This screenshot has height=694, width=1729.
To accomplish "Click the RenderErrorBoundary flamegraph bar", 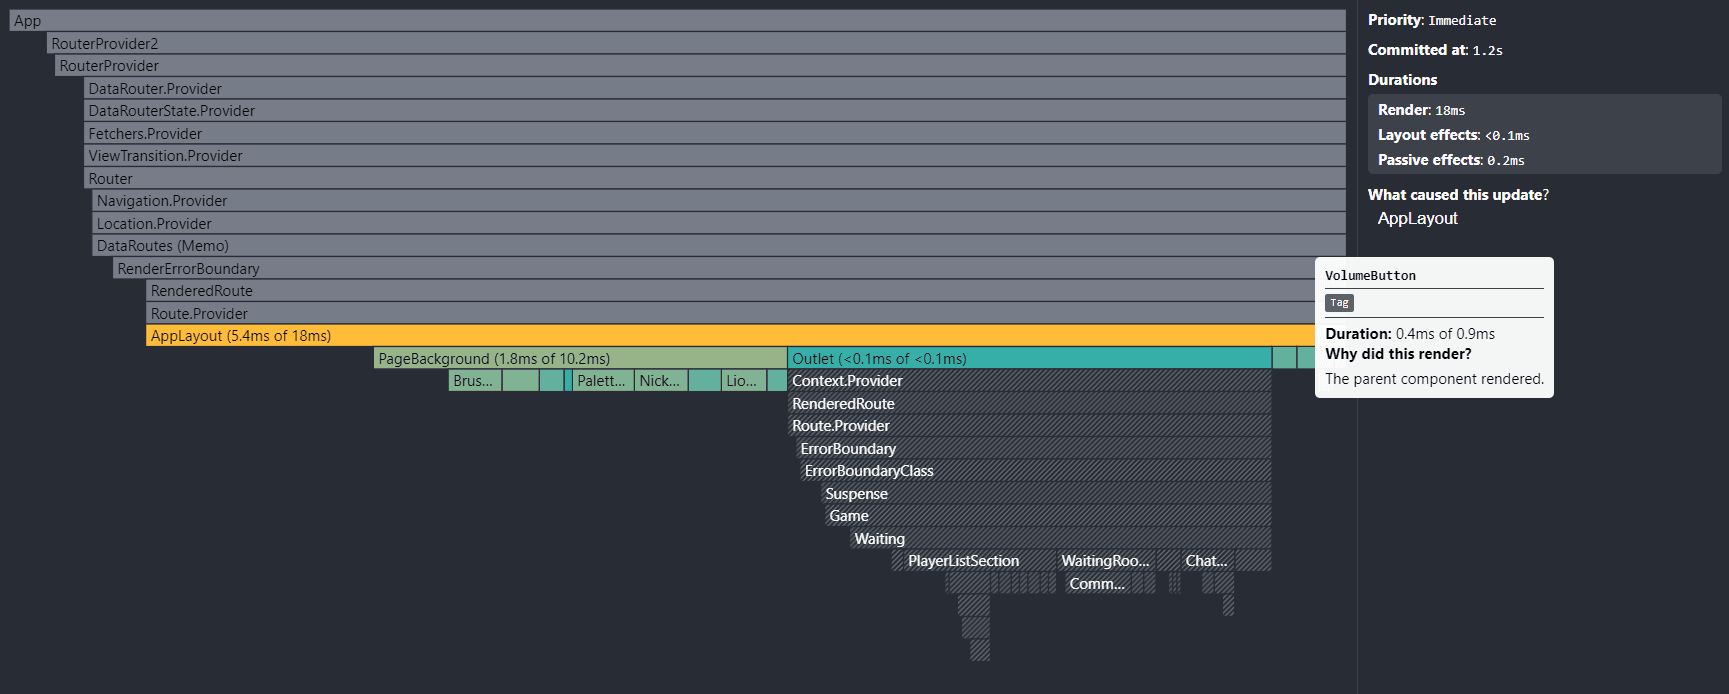I will (729, 268).
